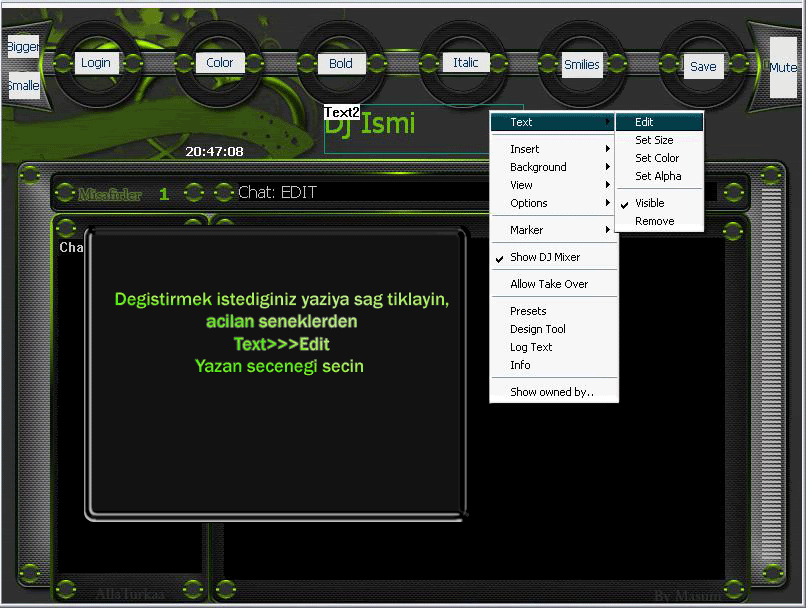Toggle Bold text formatting
Viewport: 808px width, 608px height.
(x=341, y=63)
